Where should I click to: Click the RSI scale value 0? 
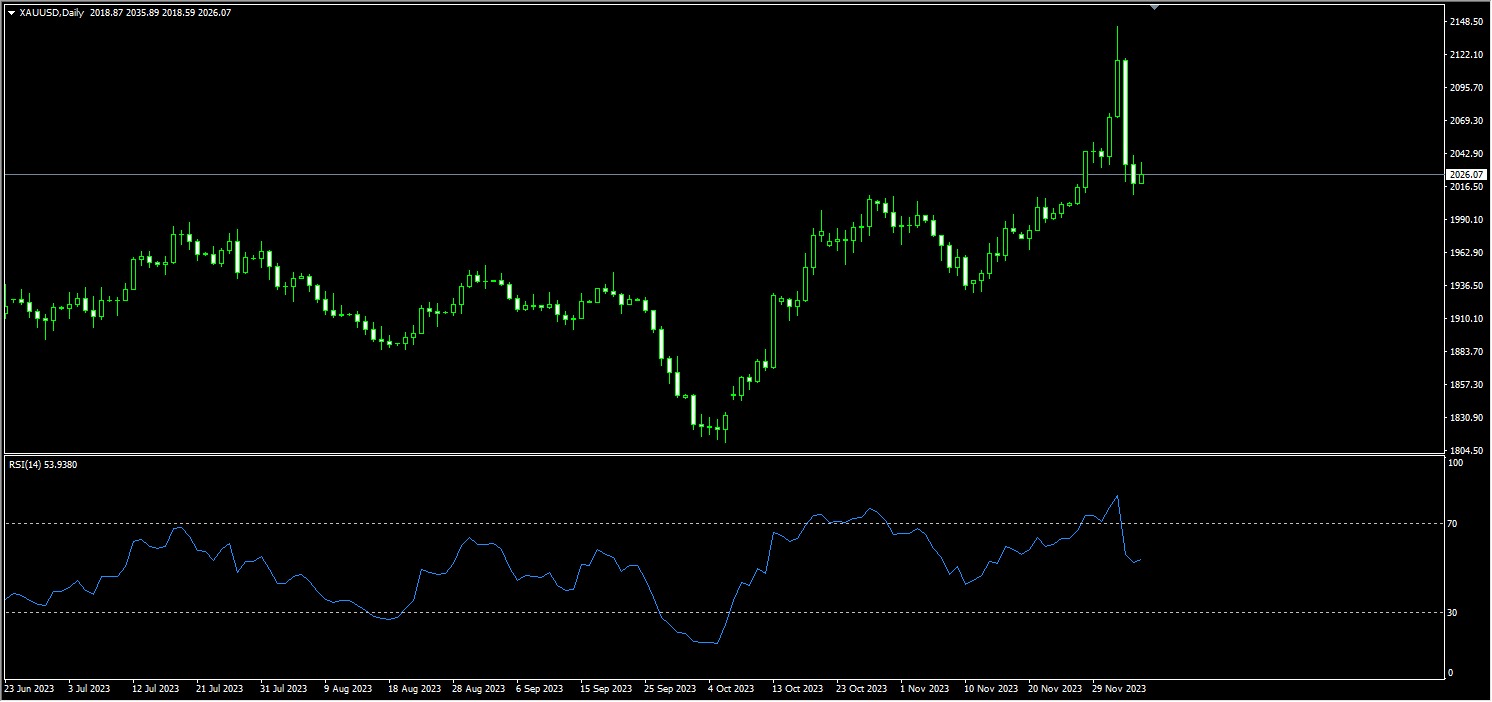click(x=1450, y=673)
